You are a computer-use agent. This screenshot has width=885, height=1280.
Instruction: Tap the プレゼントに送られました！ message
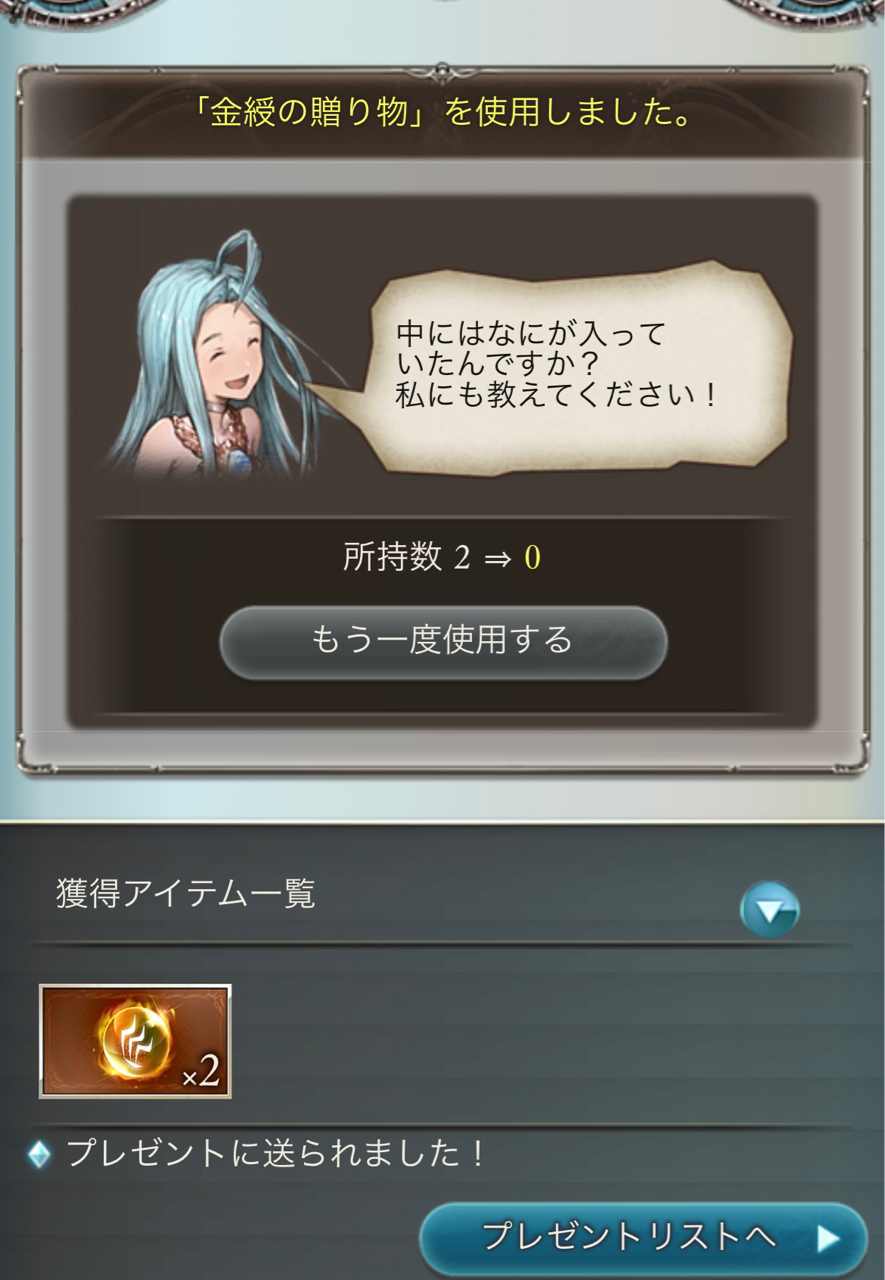point(277,1154)
